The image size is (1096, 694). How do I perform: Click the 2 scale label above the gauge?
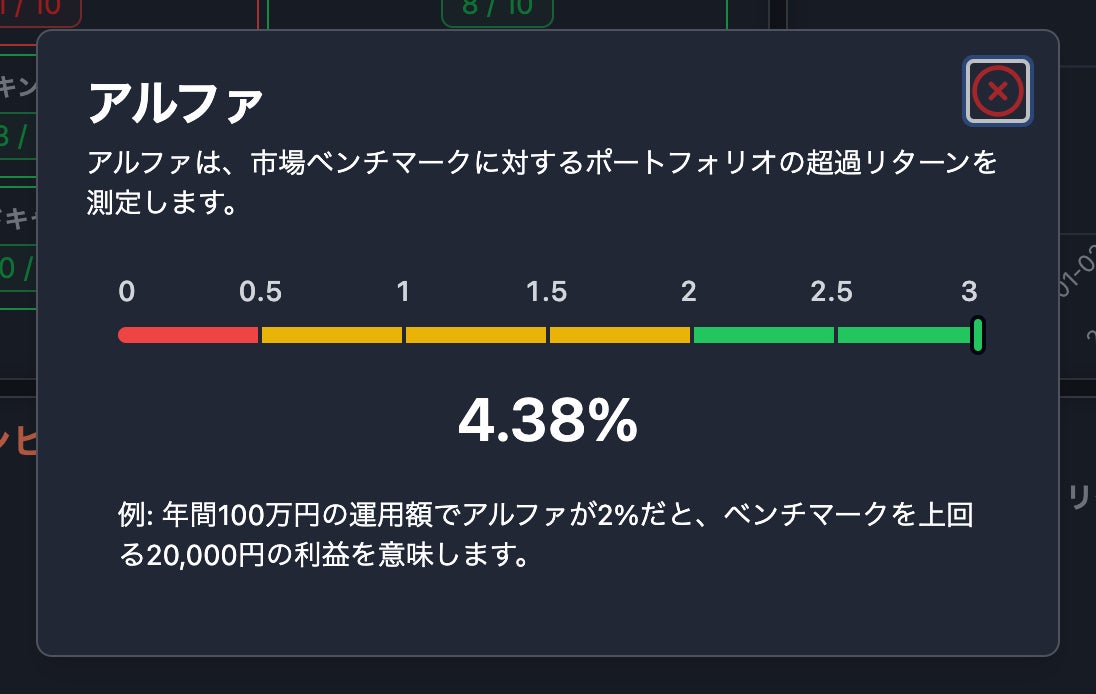tap(689, 292)
